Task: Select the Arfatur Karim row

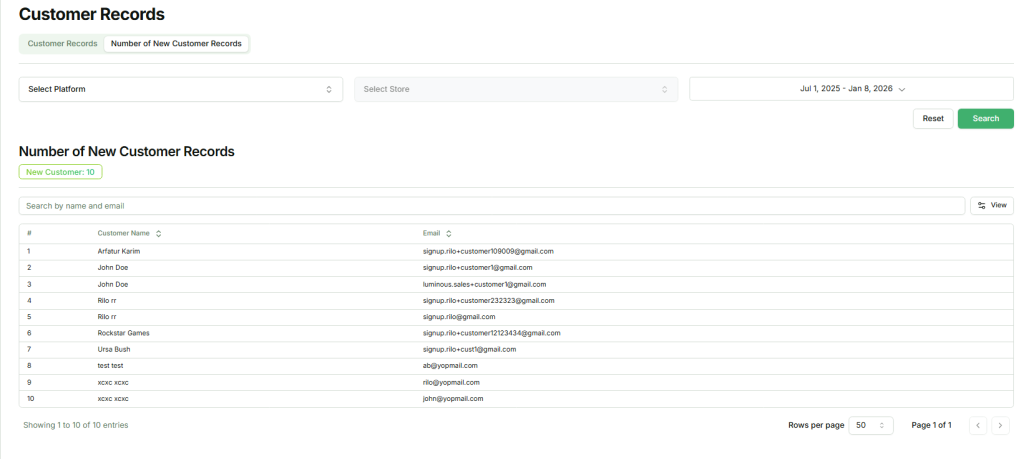Action: 119,251
